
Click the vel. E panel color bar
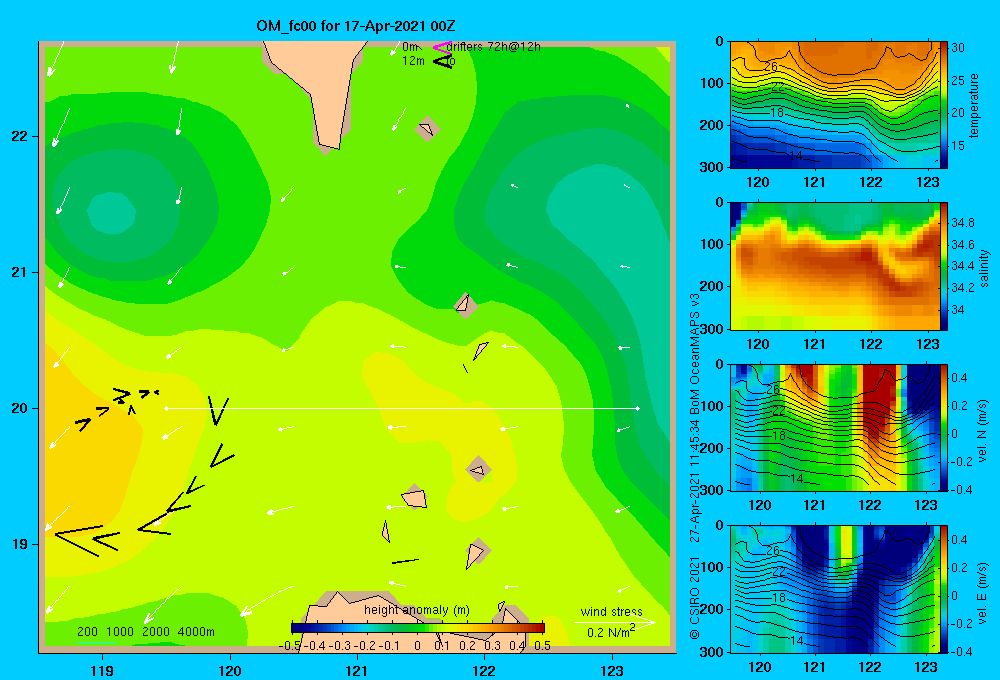(x=944, y=589)
